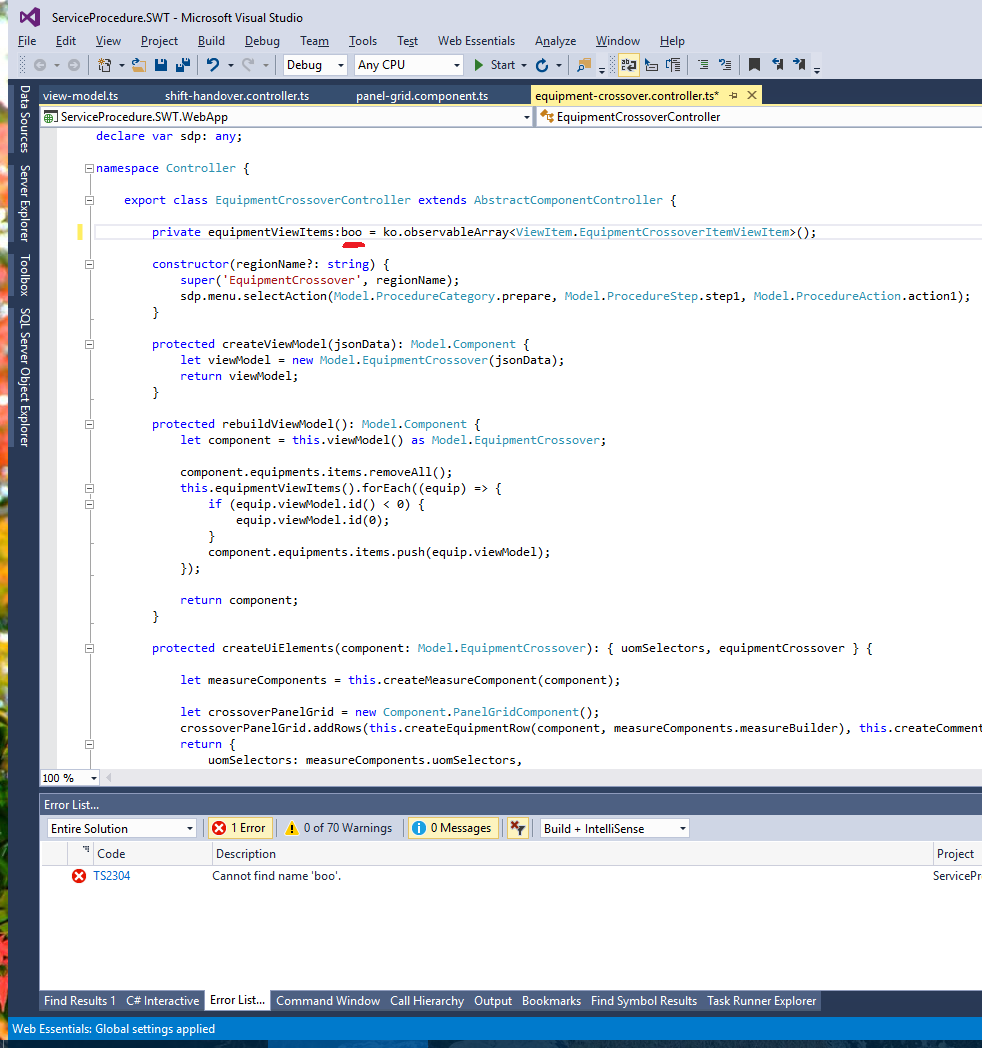Collapse the createUiElements method block
This screenshot has height=1048, width=982.
[x=89, y=648]
